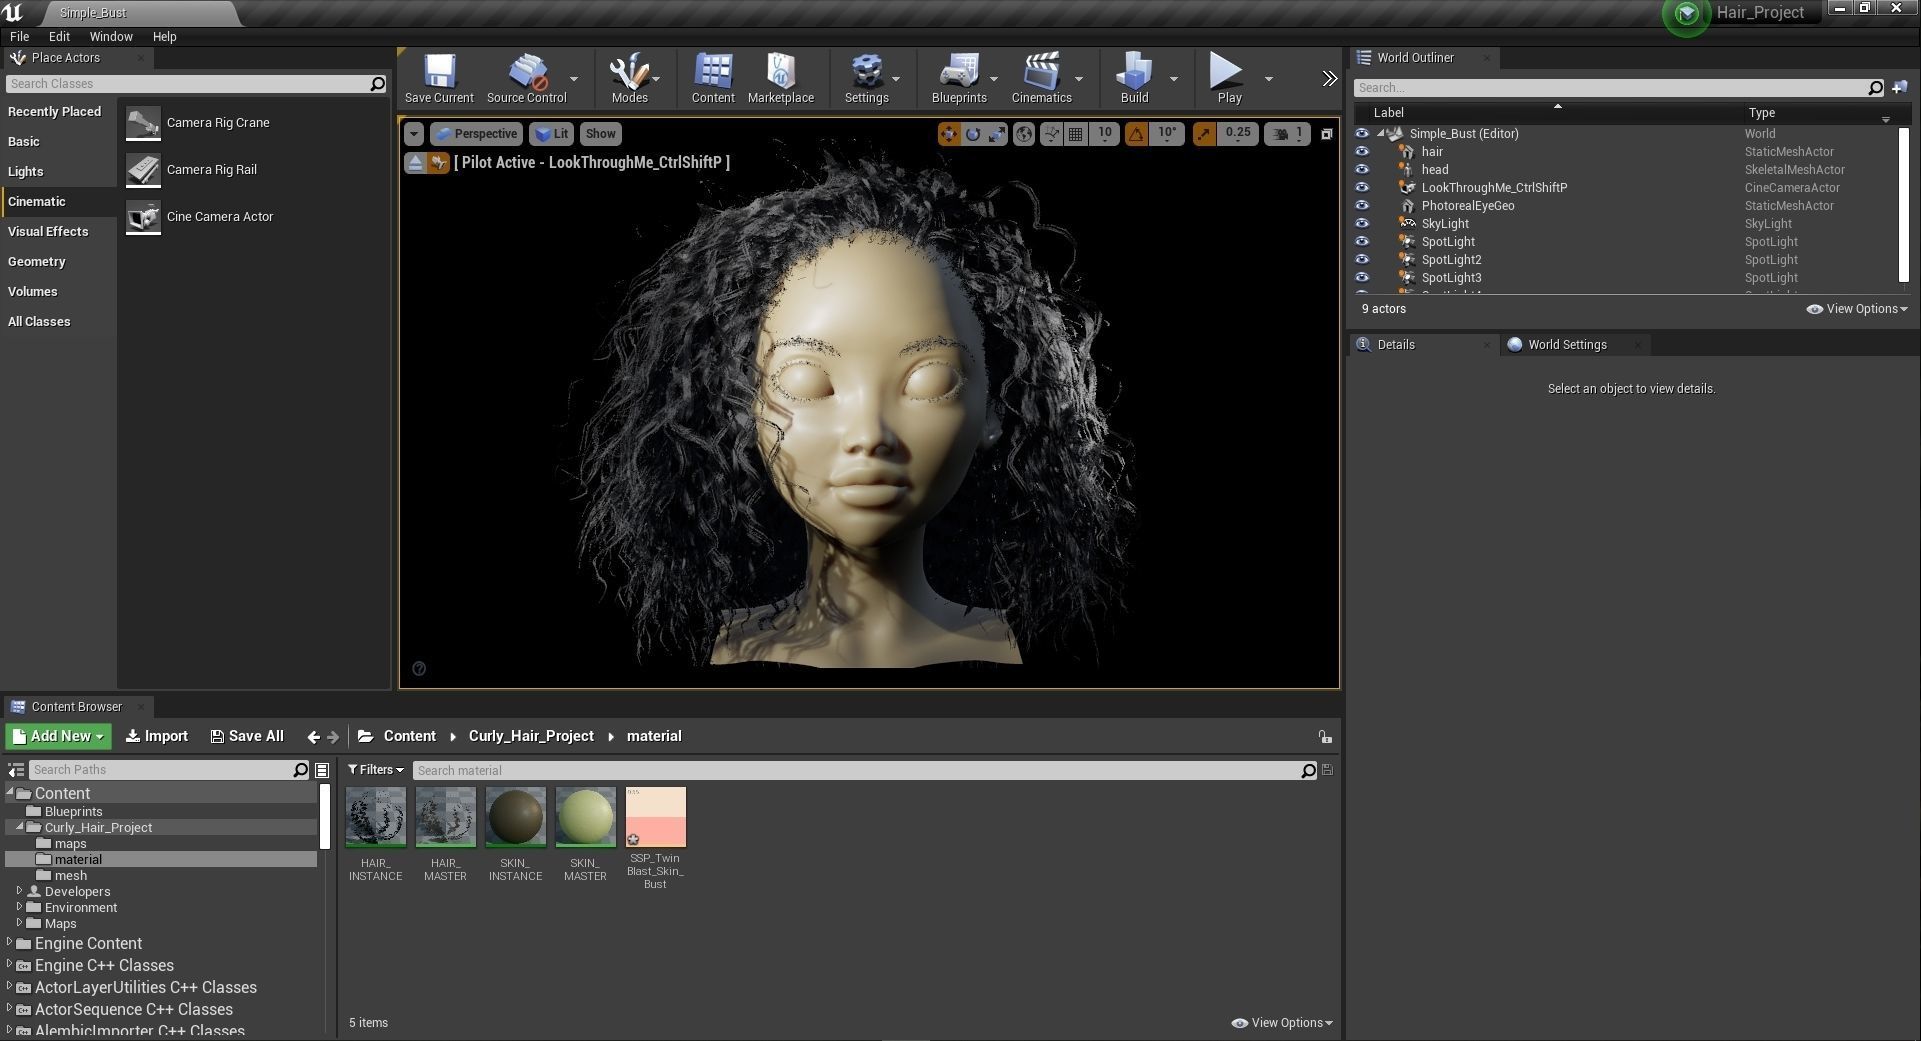Expand the Engine Content folder
The image size is (1921, 1041).
pos(10,943)
